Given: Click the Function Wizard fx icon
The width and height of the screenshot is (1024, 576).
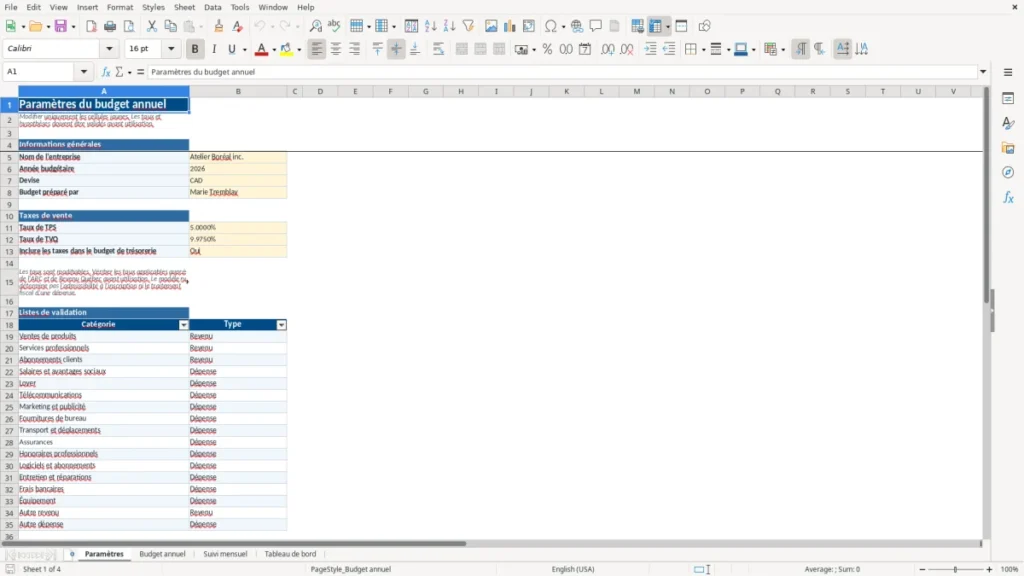Looking at the screenshot, I should [106, 72].
